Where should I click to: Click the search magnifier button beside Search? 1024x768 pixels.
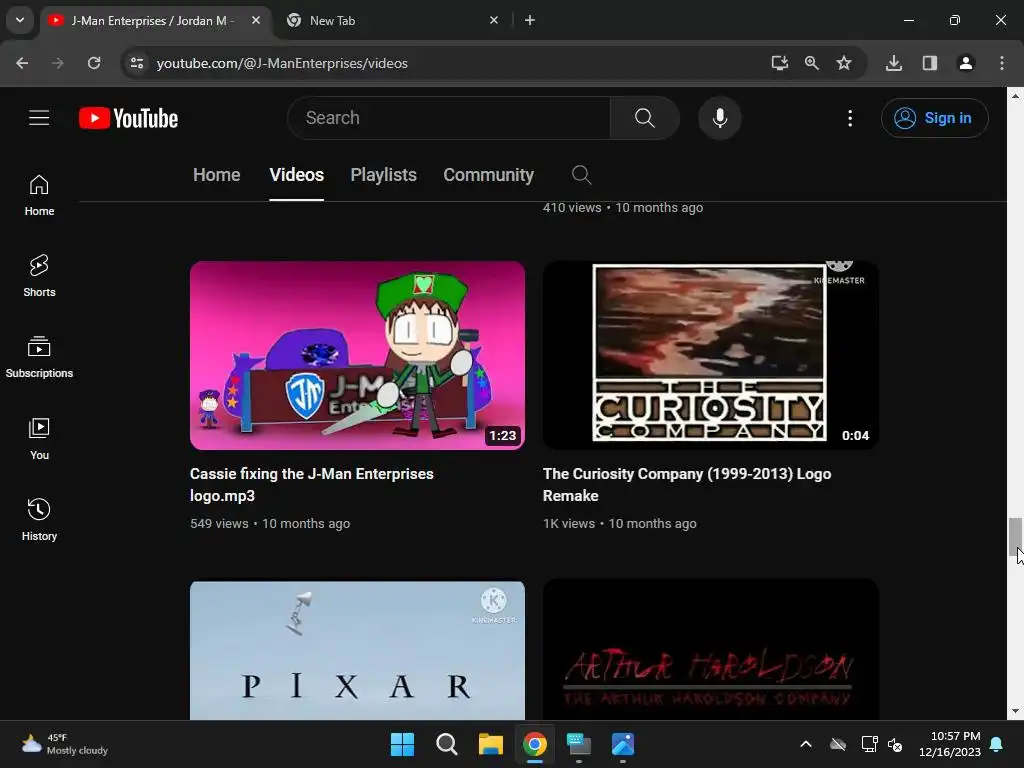click(645, 118)
